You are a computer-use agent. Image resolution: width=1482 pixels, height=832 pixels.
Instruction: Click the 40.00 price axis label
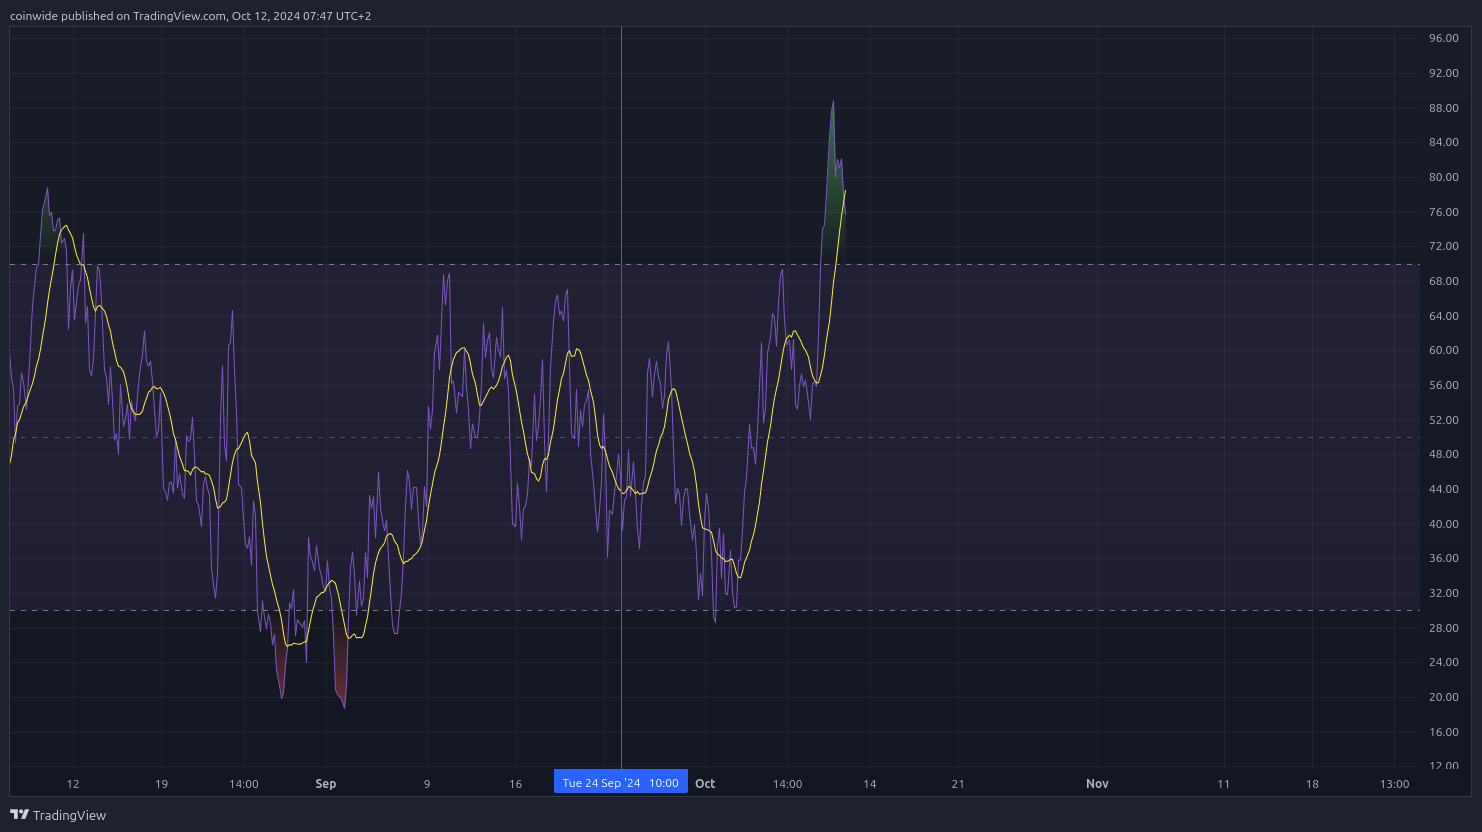click(1444, 524)
